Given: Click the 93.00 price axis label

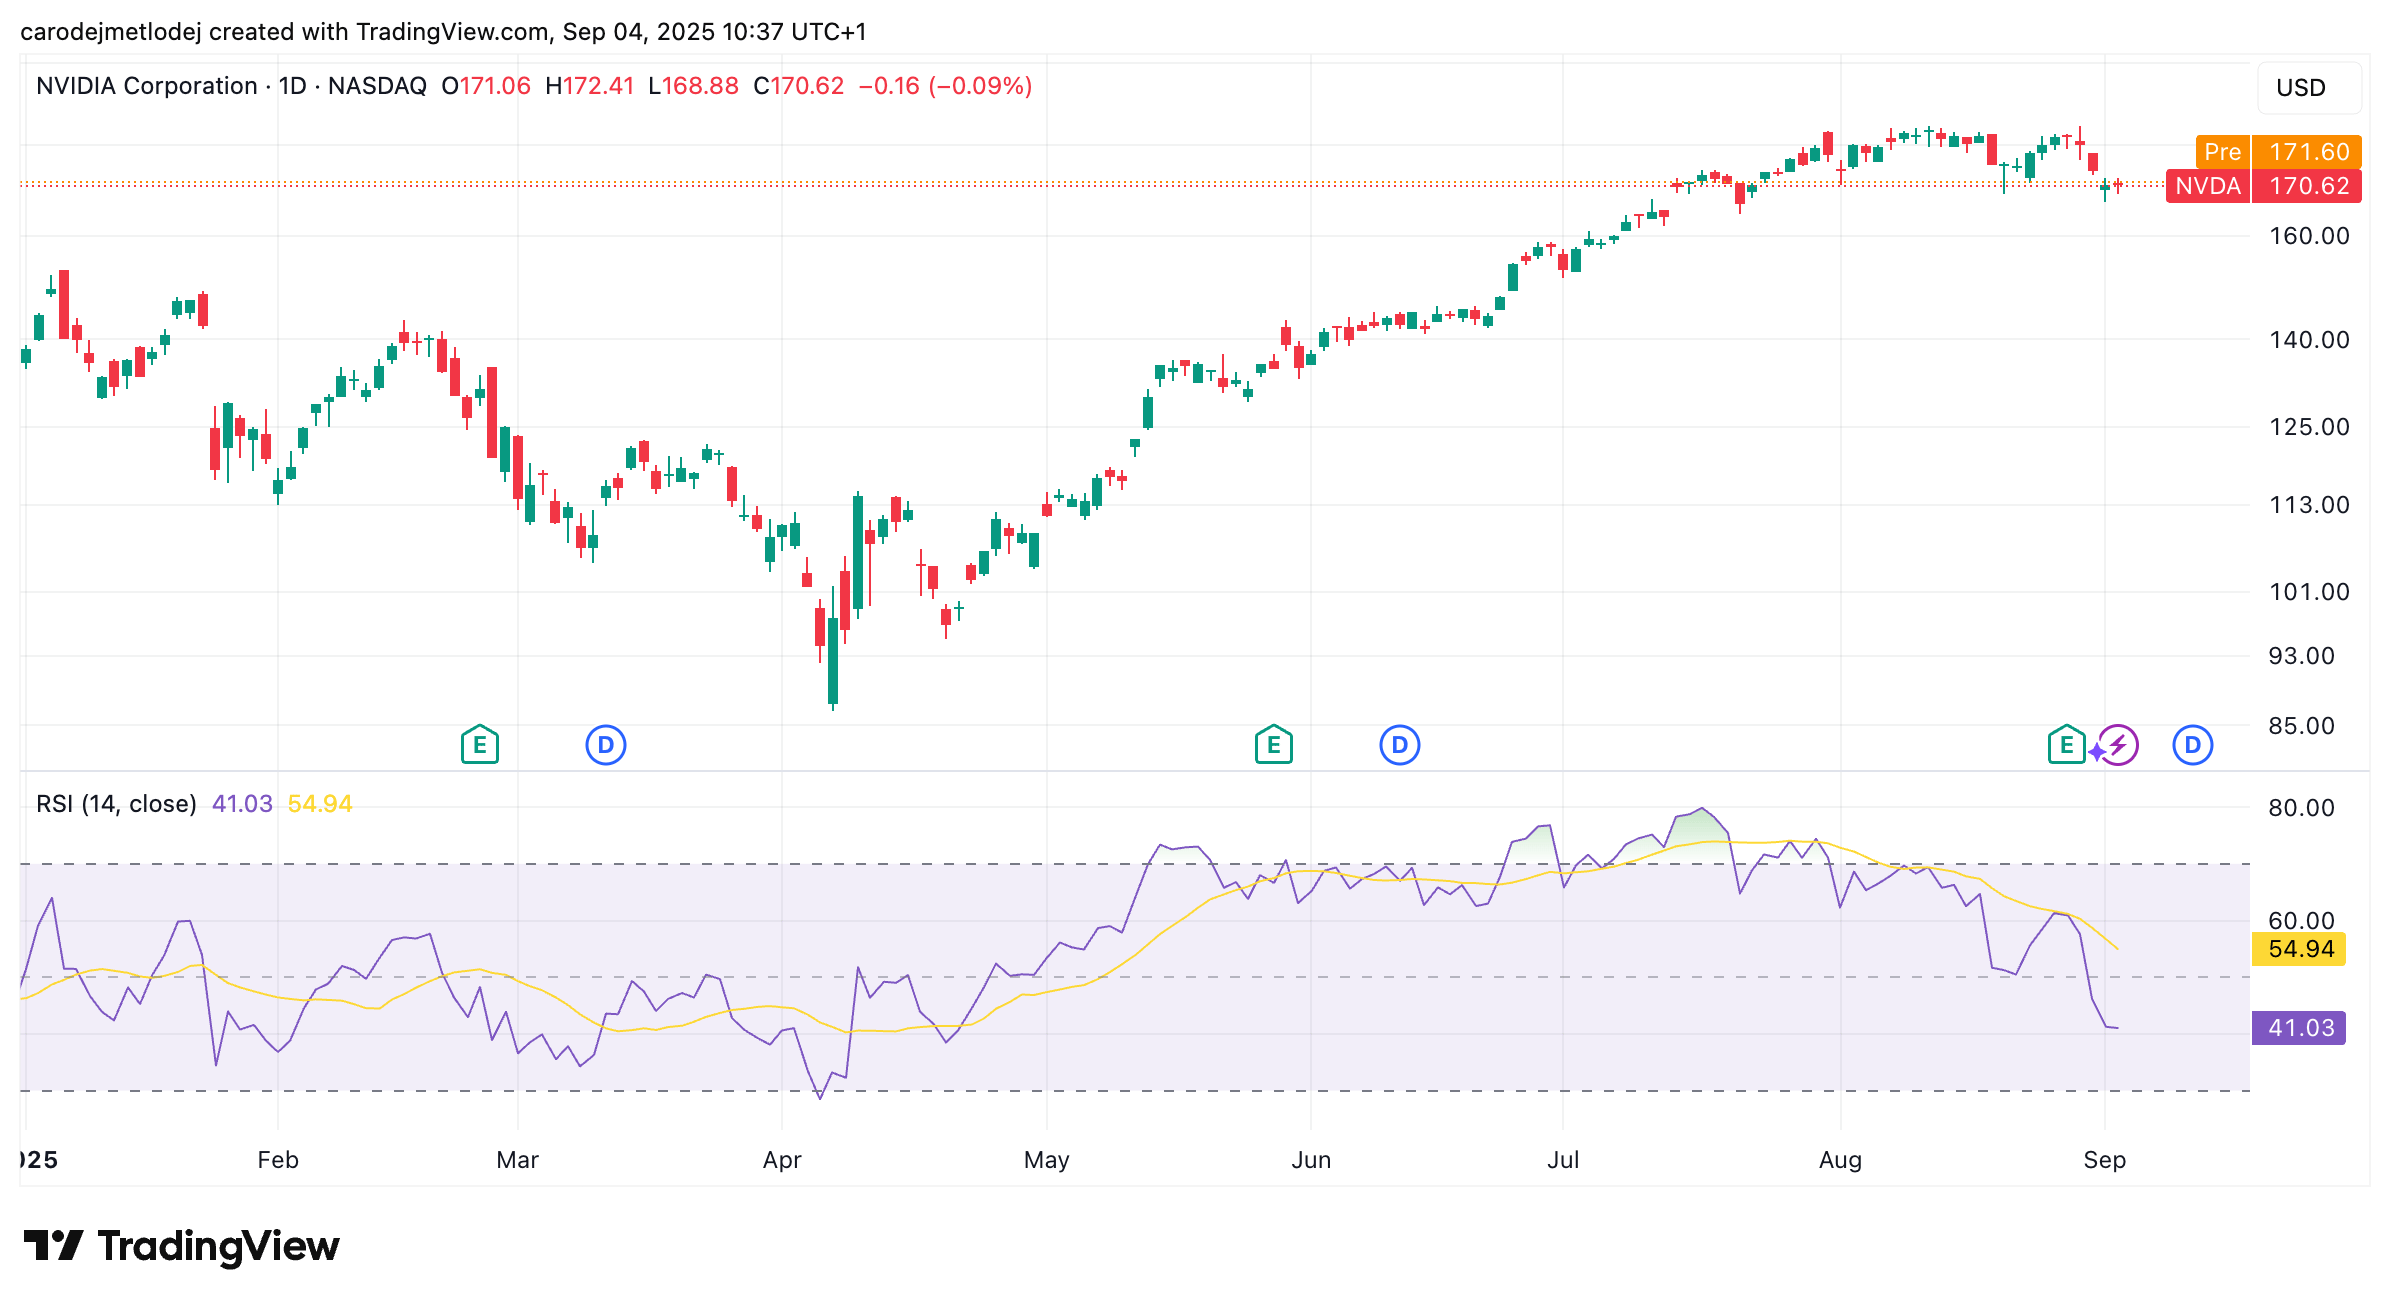Looking at the screenshot, I should [2302, 656].
